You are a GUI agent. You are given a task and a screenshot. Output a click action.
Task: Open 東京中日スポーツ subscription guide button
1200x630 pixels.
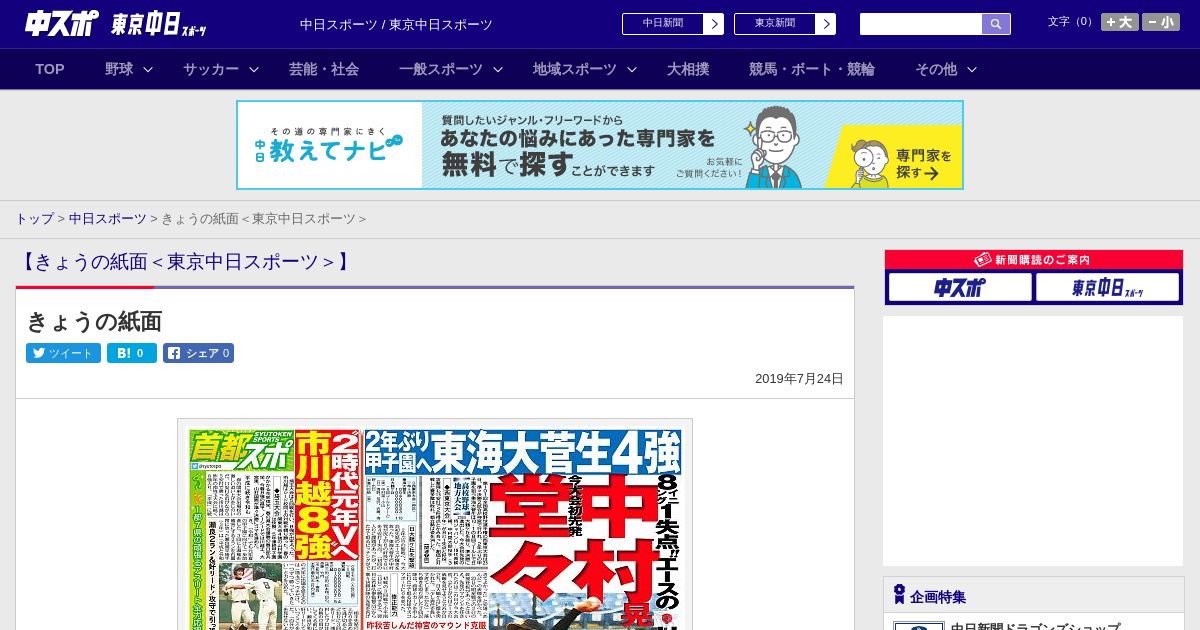coord(1108,288)
